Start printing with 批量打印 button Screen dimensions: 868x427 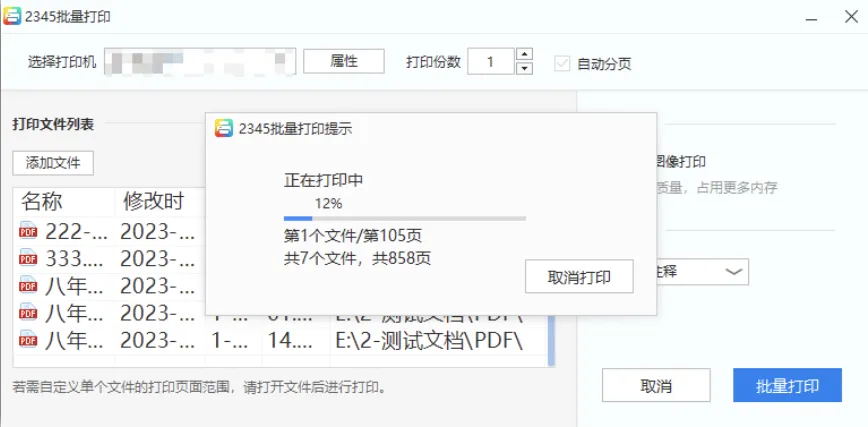pyautogui.click(x=787, y=385)
